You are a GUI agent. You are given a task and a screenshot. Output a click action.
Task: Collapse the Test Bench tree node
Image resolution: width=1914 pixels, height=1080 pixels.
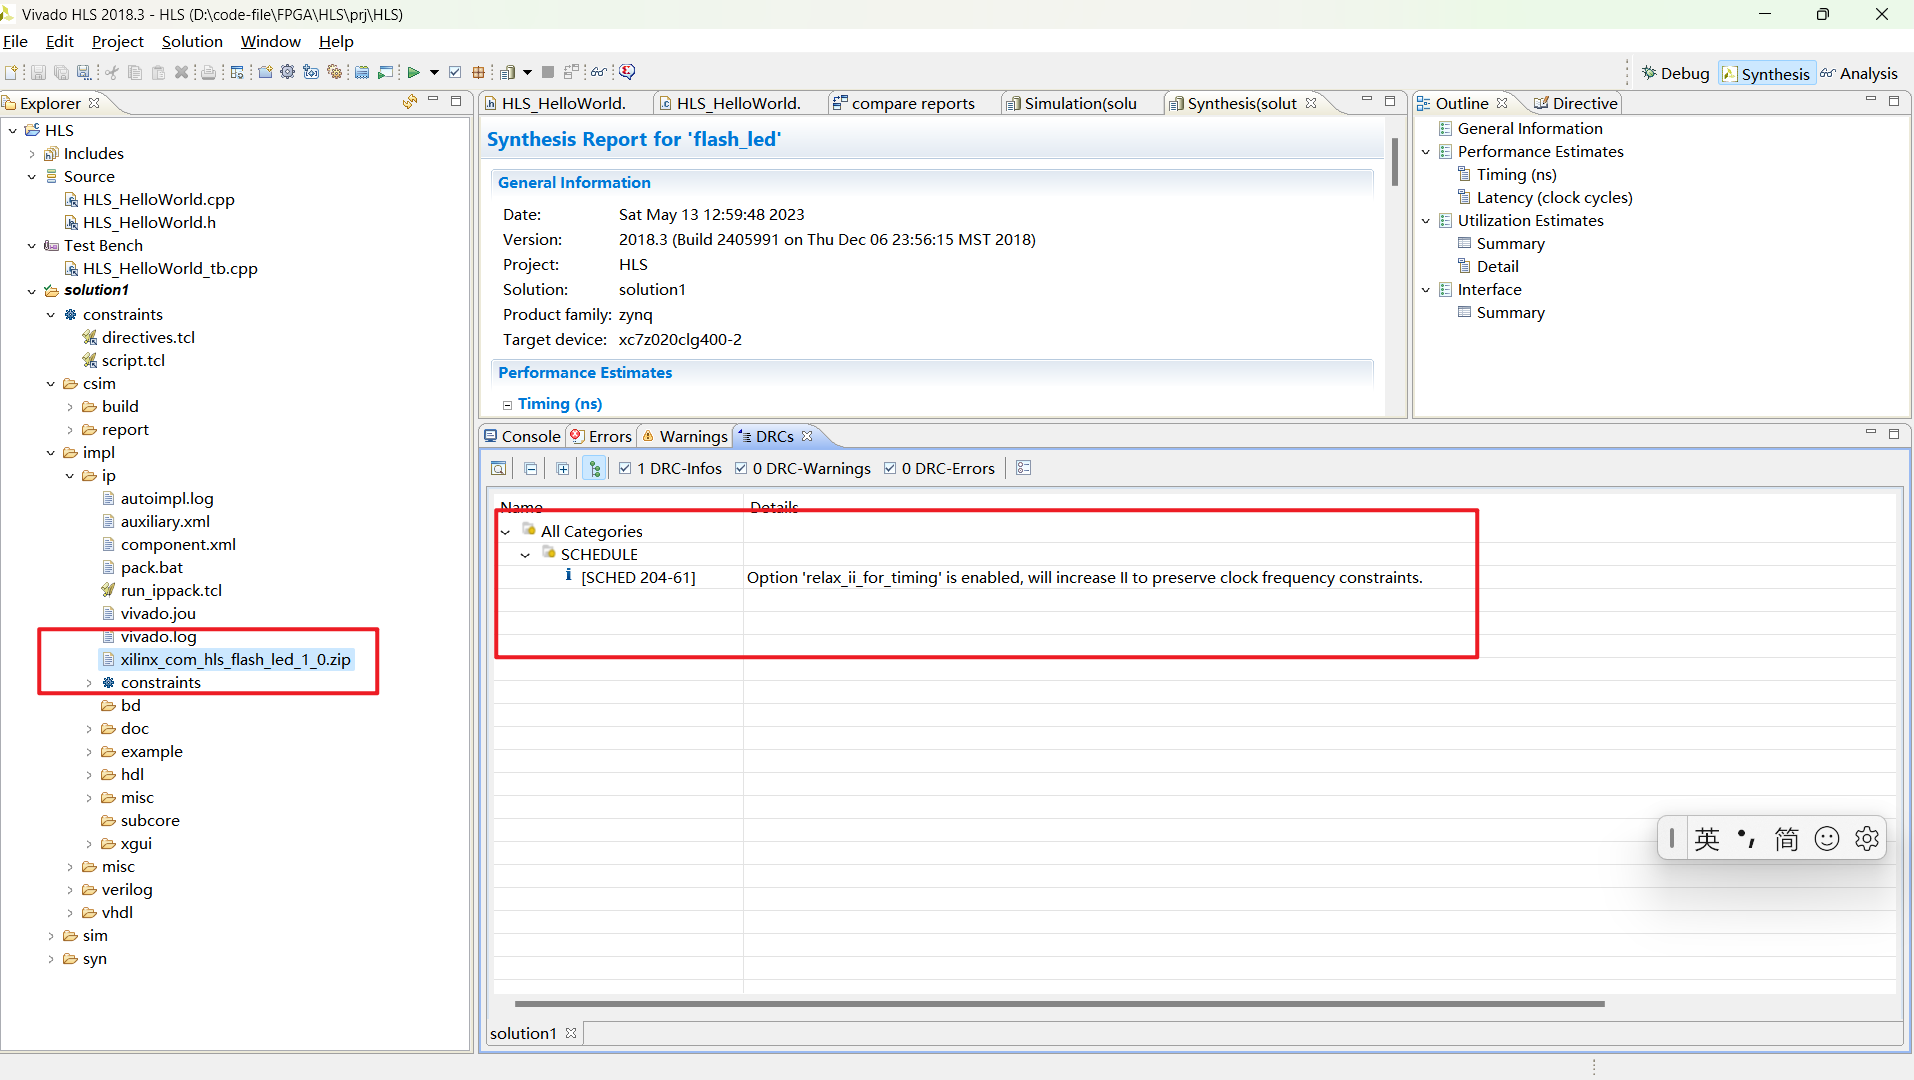(32, 246)
